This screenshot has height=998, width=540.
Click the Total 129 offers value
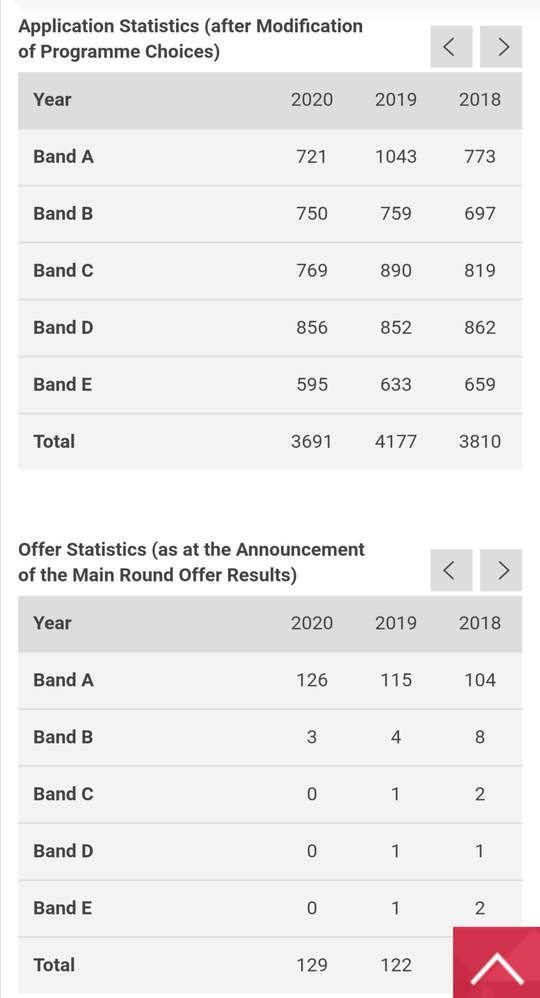(x=311, y=966)
